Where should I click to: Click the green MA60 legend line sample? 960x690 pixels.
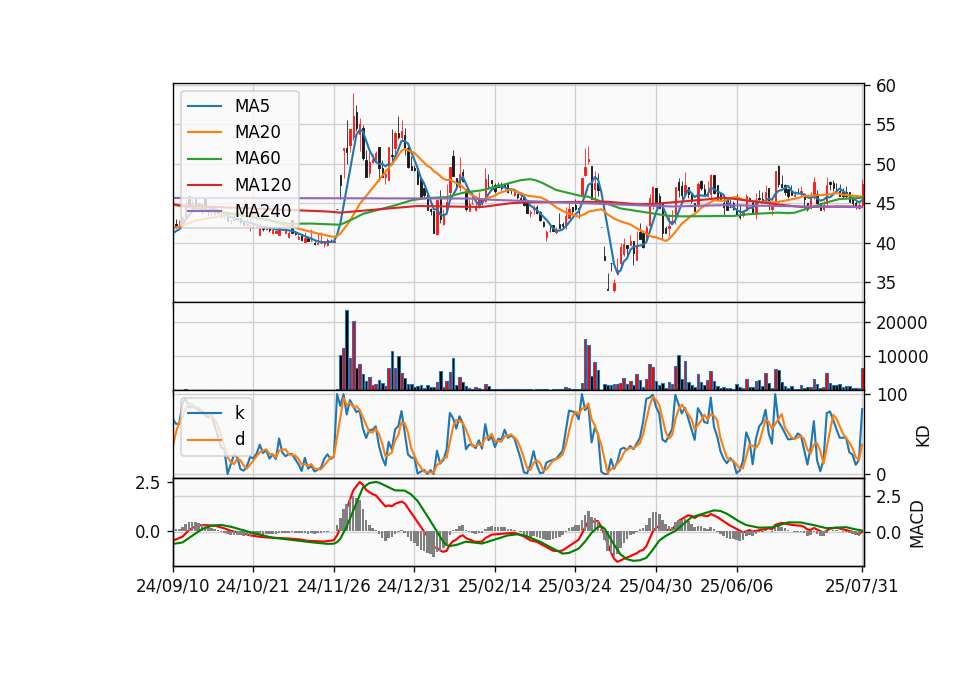204,158
